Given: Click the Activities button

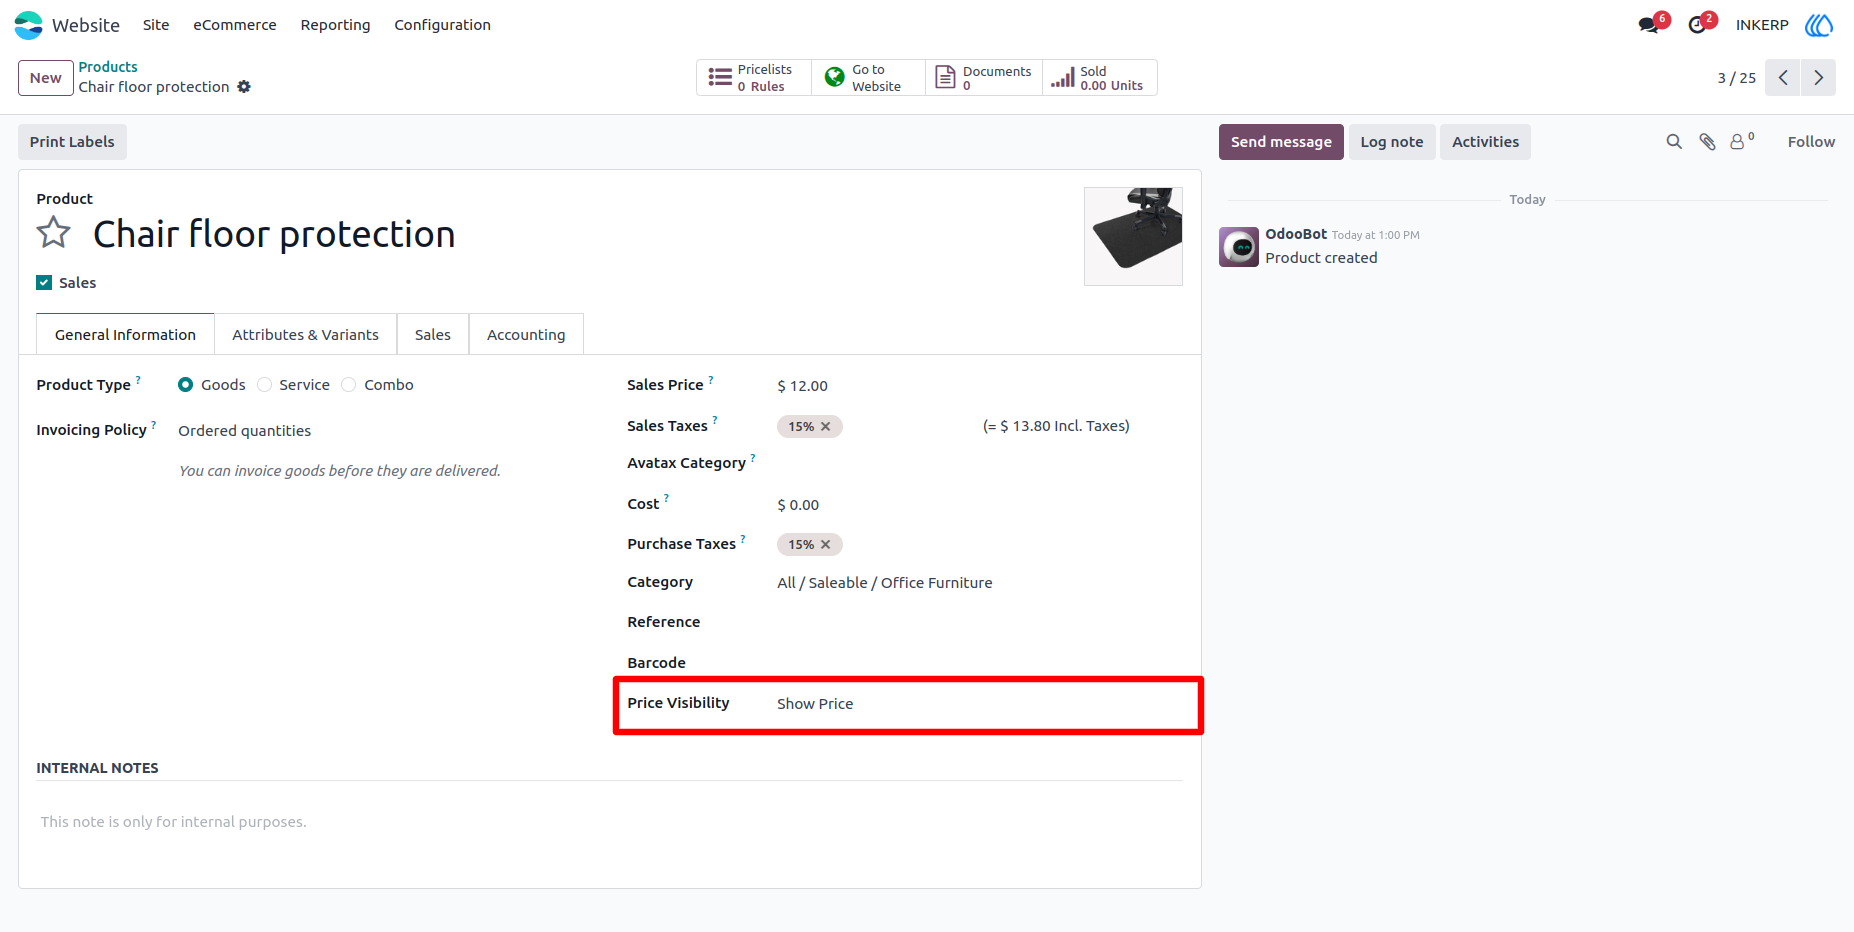Looking at the screenshot, I should [1485, 142].
